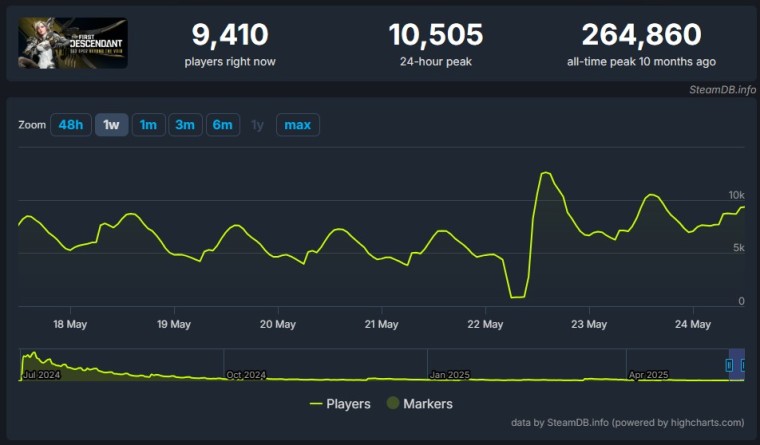
Task: Set chart zoom to 48h
Action: [x=71, y=125]
